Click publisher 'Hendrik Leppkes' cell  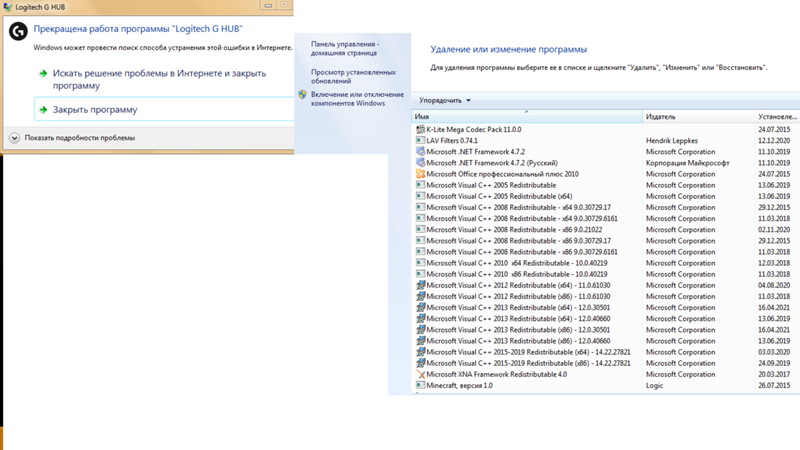(671, 141)
